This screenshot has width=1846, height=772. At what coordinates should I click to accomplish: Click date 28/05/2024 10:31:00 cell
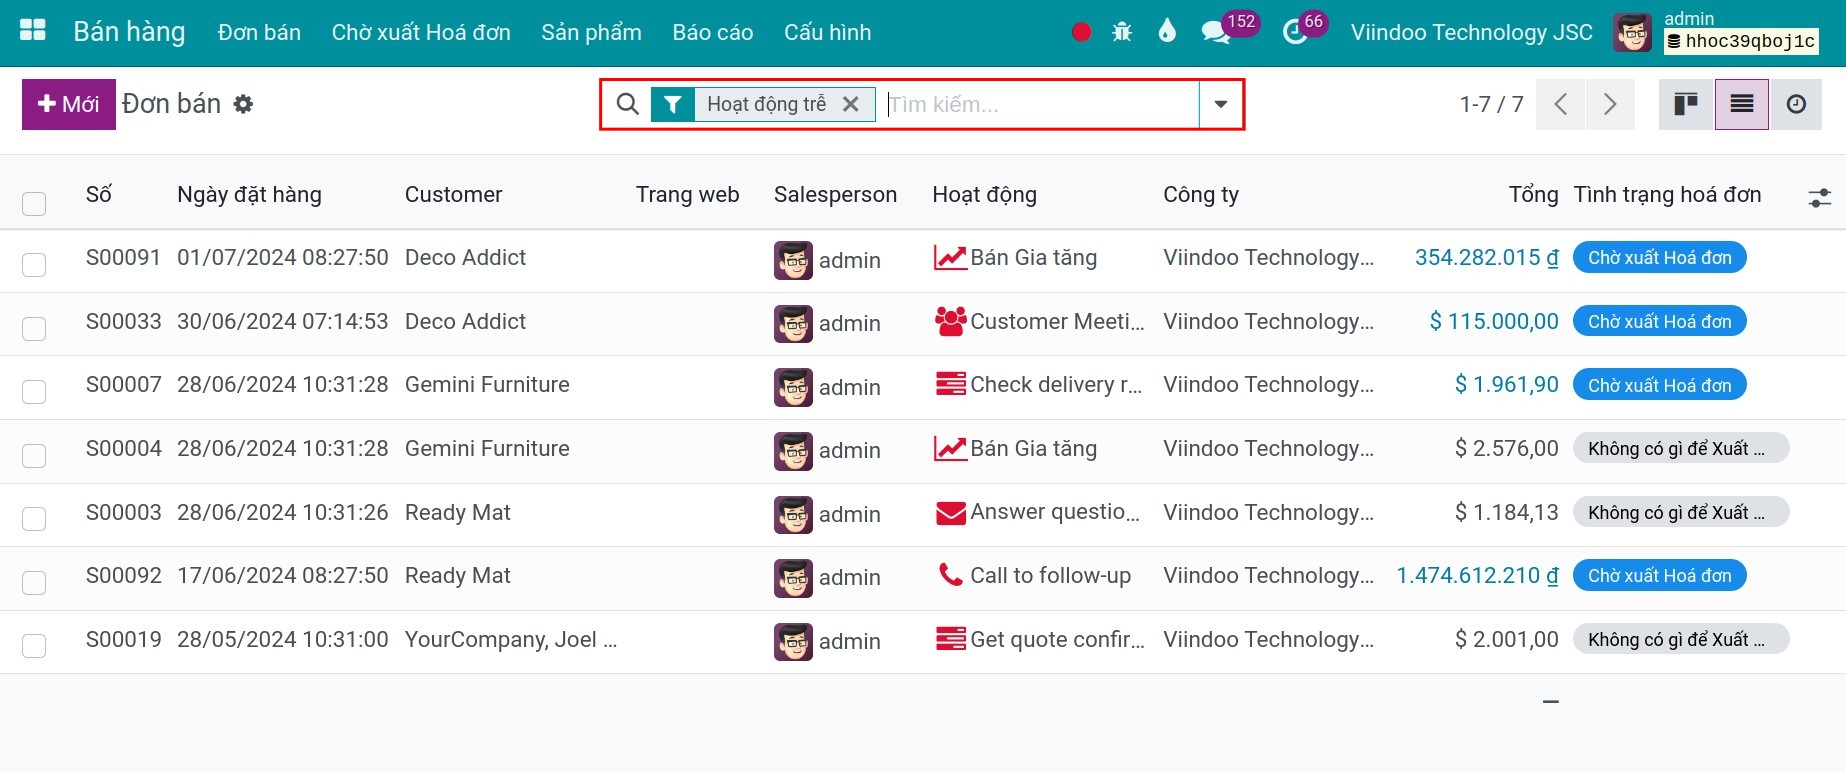tap(282, 639)
